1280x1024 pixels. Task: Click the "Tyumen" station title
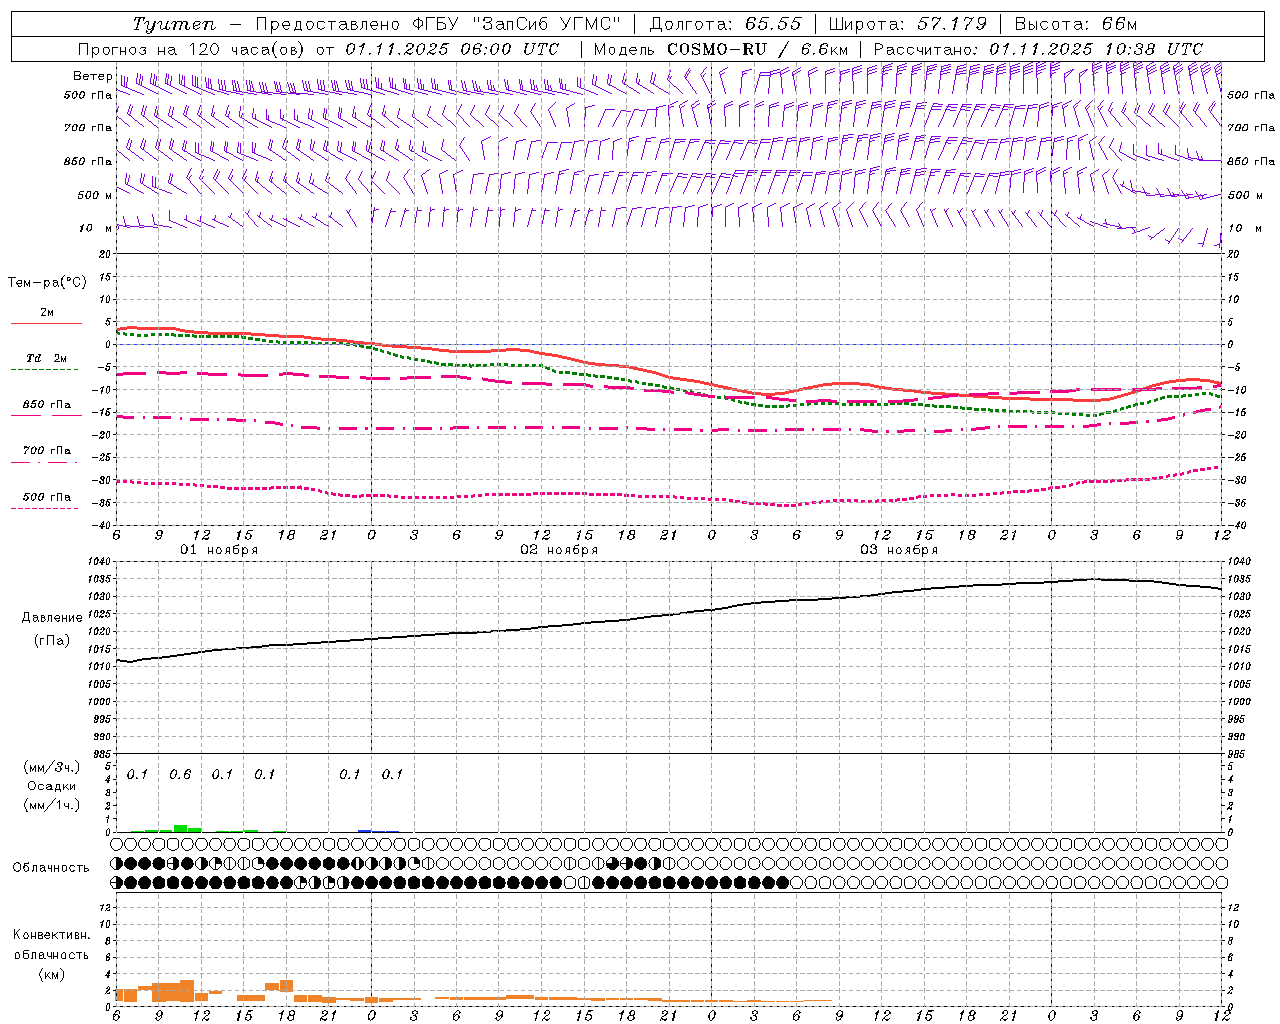pyautogui.click(x=174, y=24)
